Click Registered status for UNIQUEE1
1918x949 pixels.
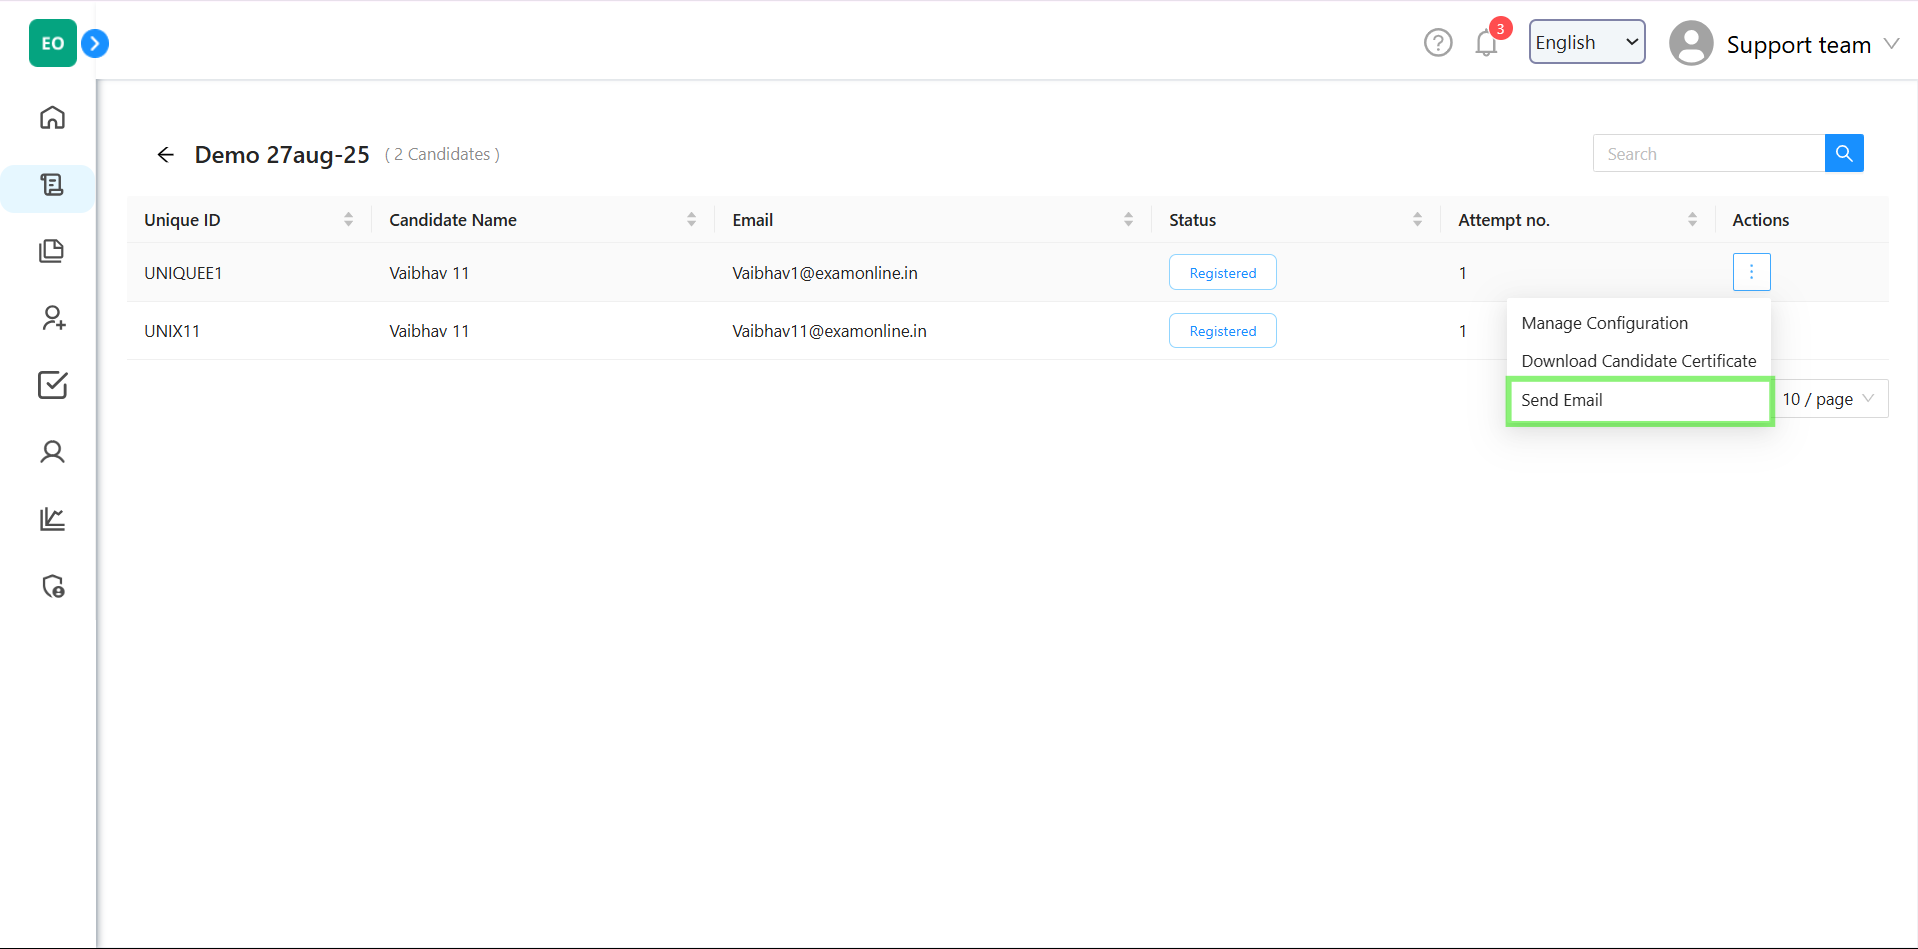tap(1222, 273)
